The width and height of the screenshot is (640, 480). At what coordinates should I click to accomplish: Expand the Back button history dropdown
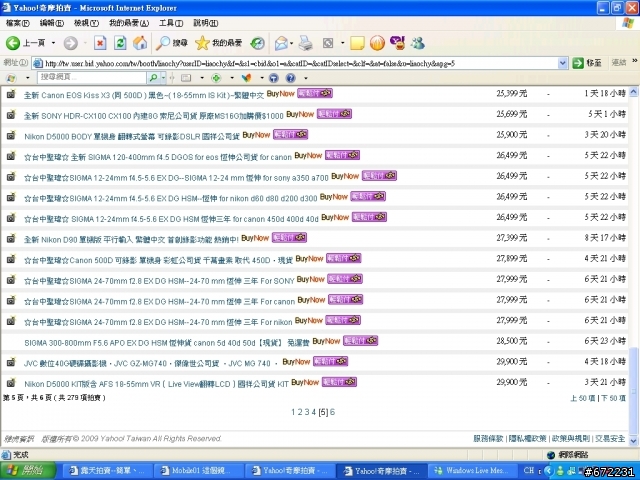(53, 43)
